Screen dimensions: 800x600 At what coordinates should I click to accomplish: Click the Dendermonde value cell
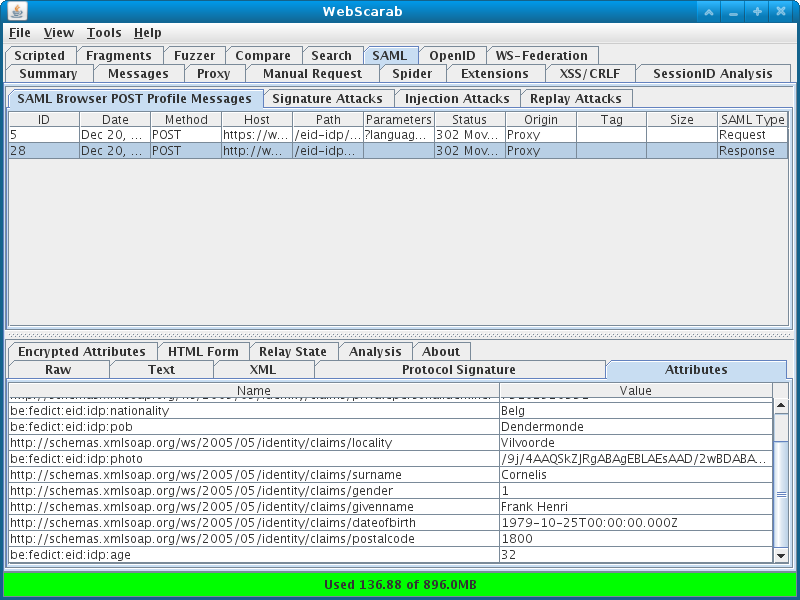(x=636, y=427)
